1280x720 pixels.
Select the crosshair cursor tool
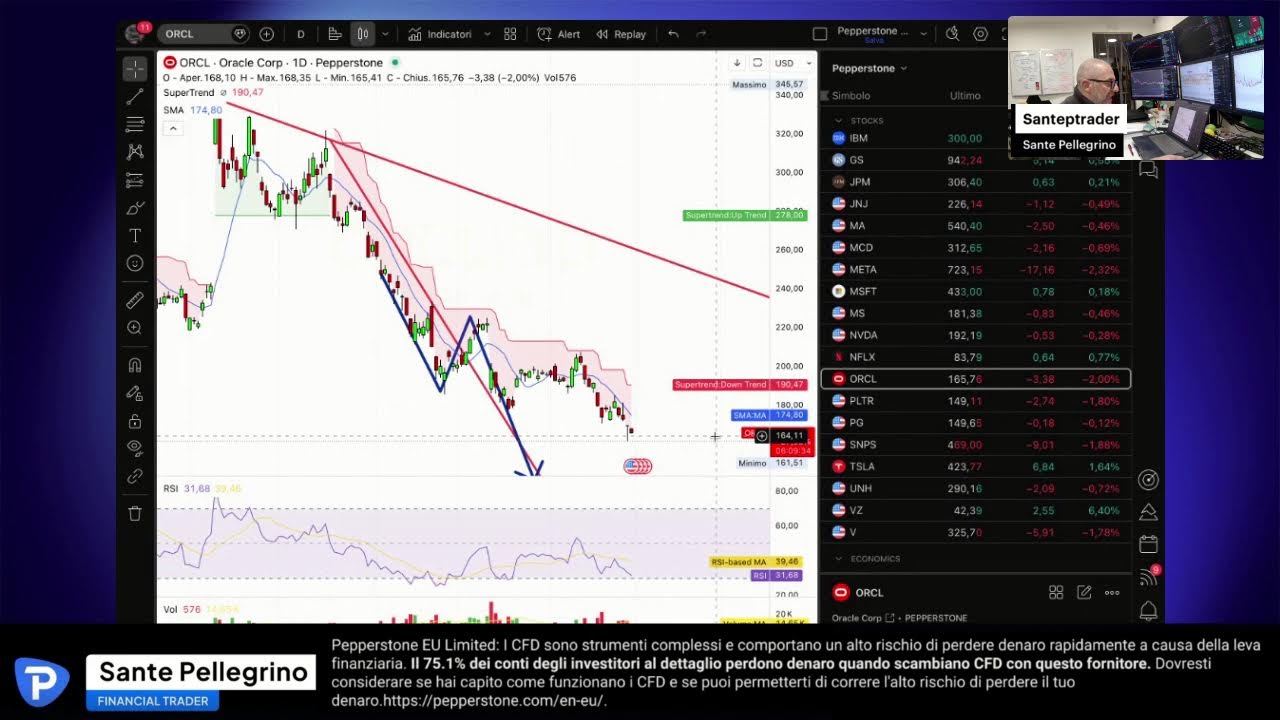click(x=135, y=69)
